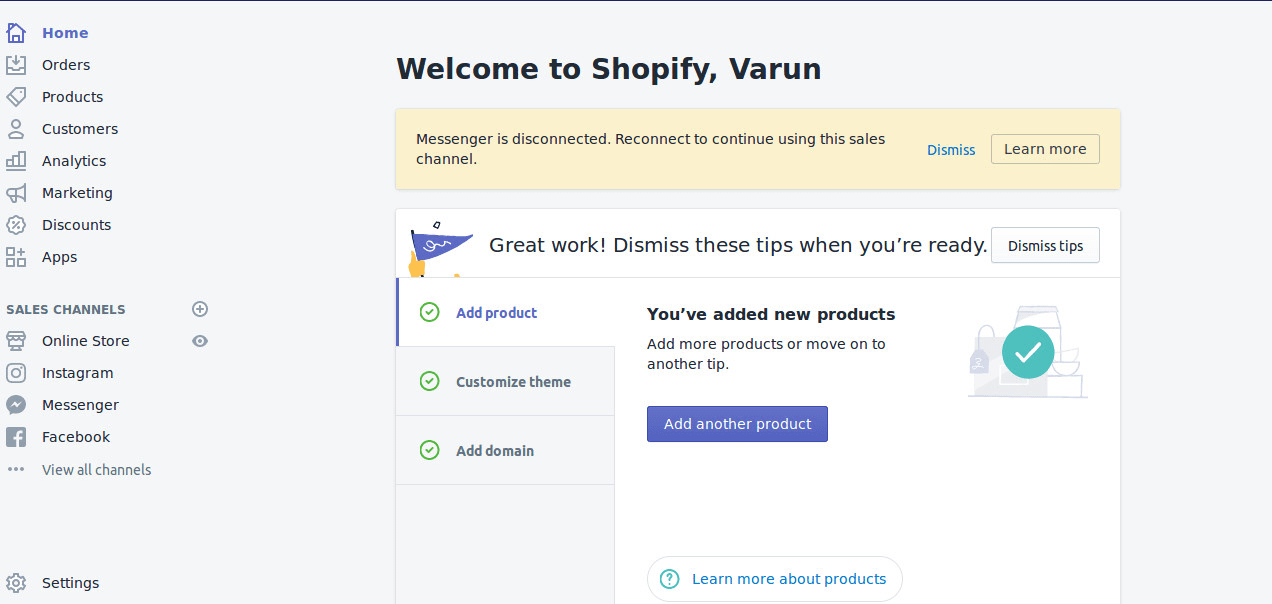
Task: View online store using the eye icon
Action: [x=200, y=341]
